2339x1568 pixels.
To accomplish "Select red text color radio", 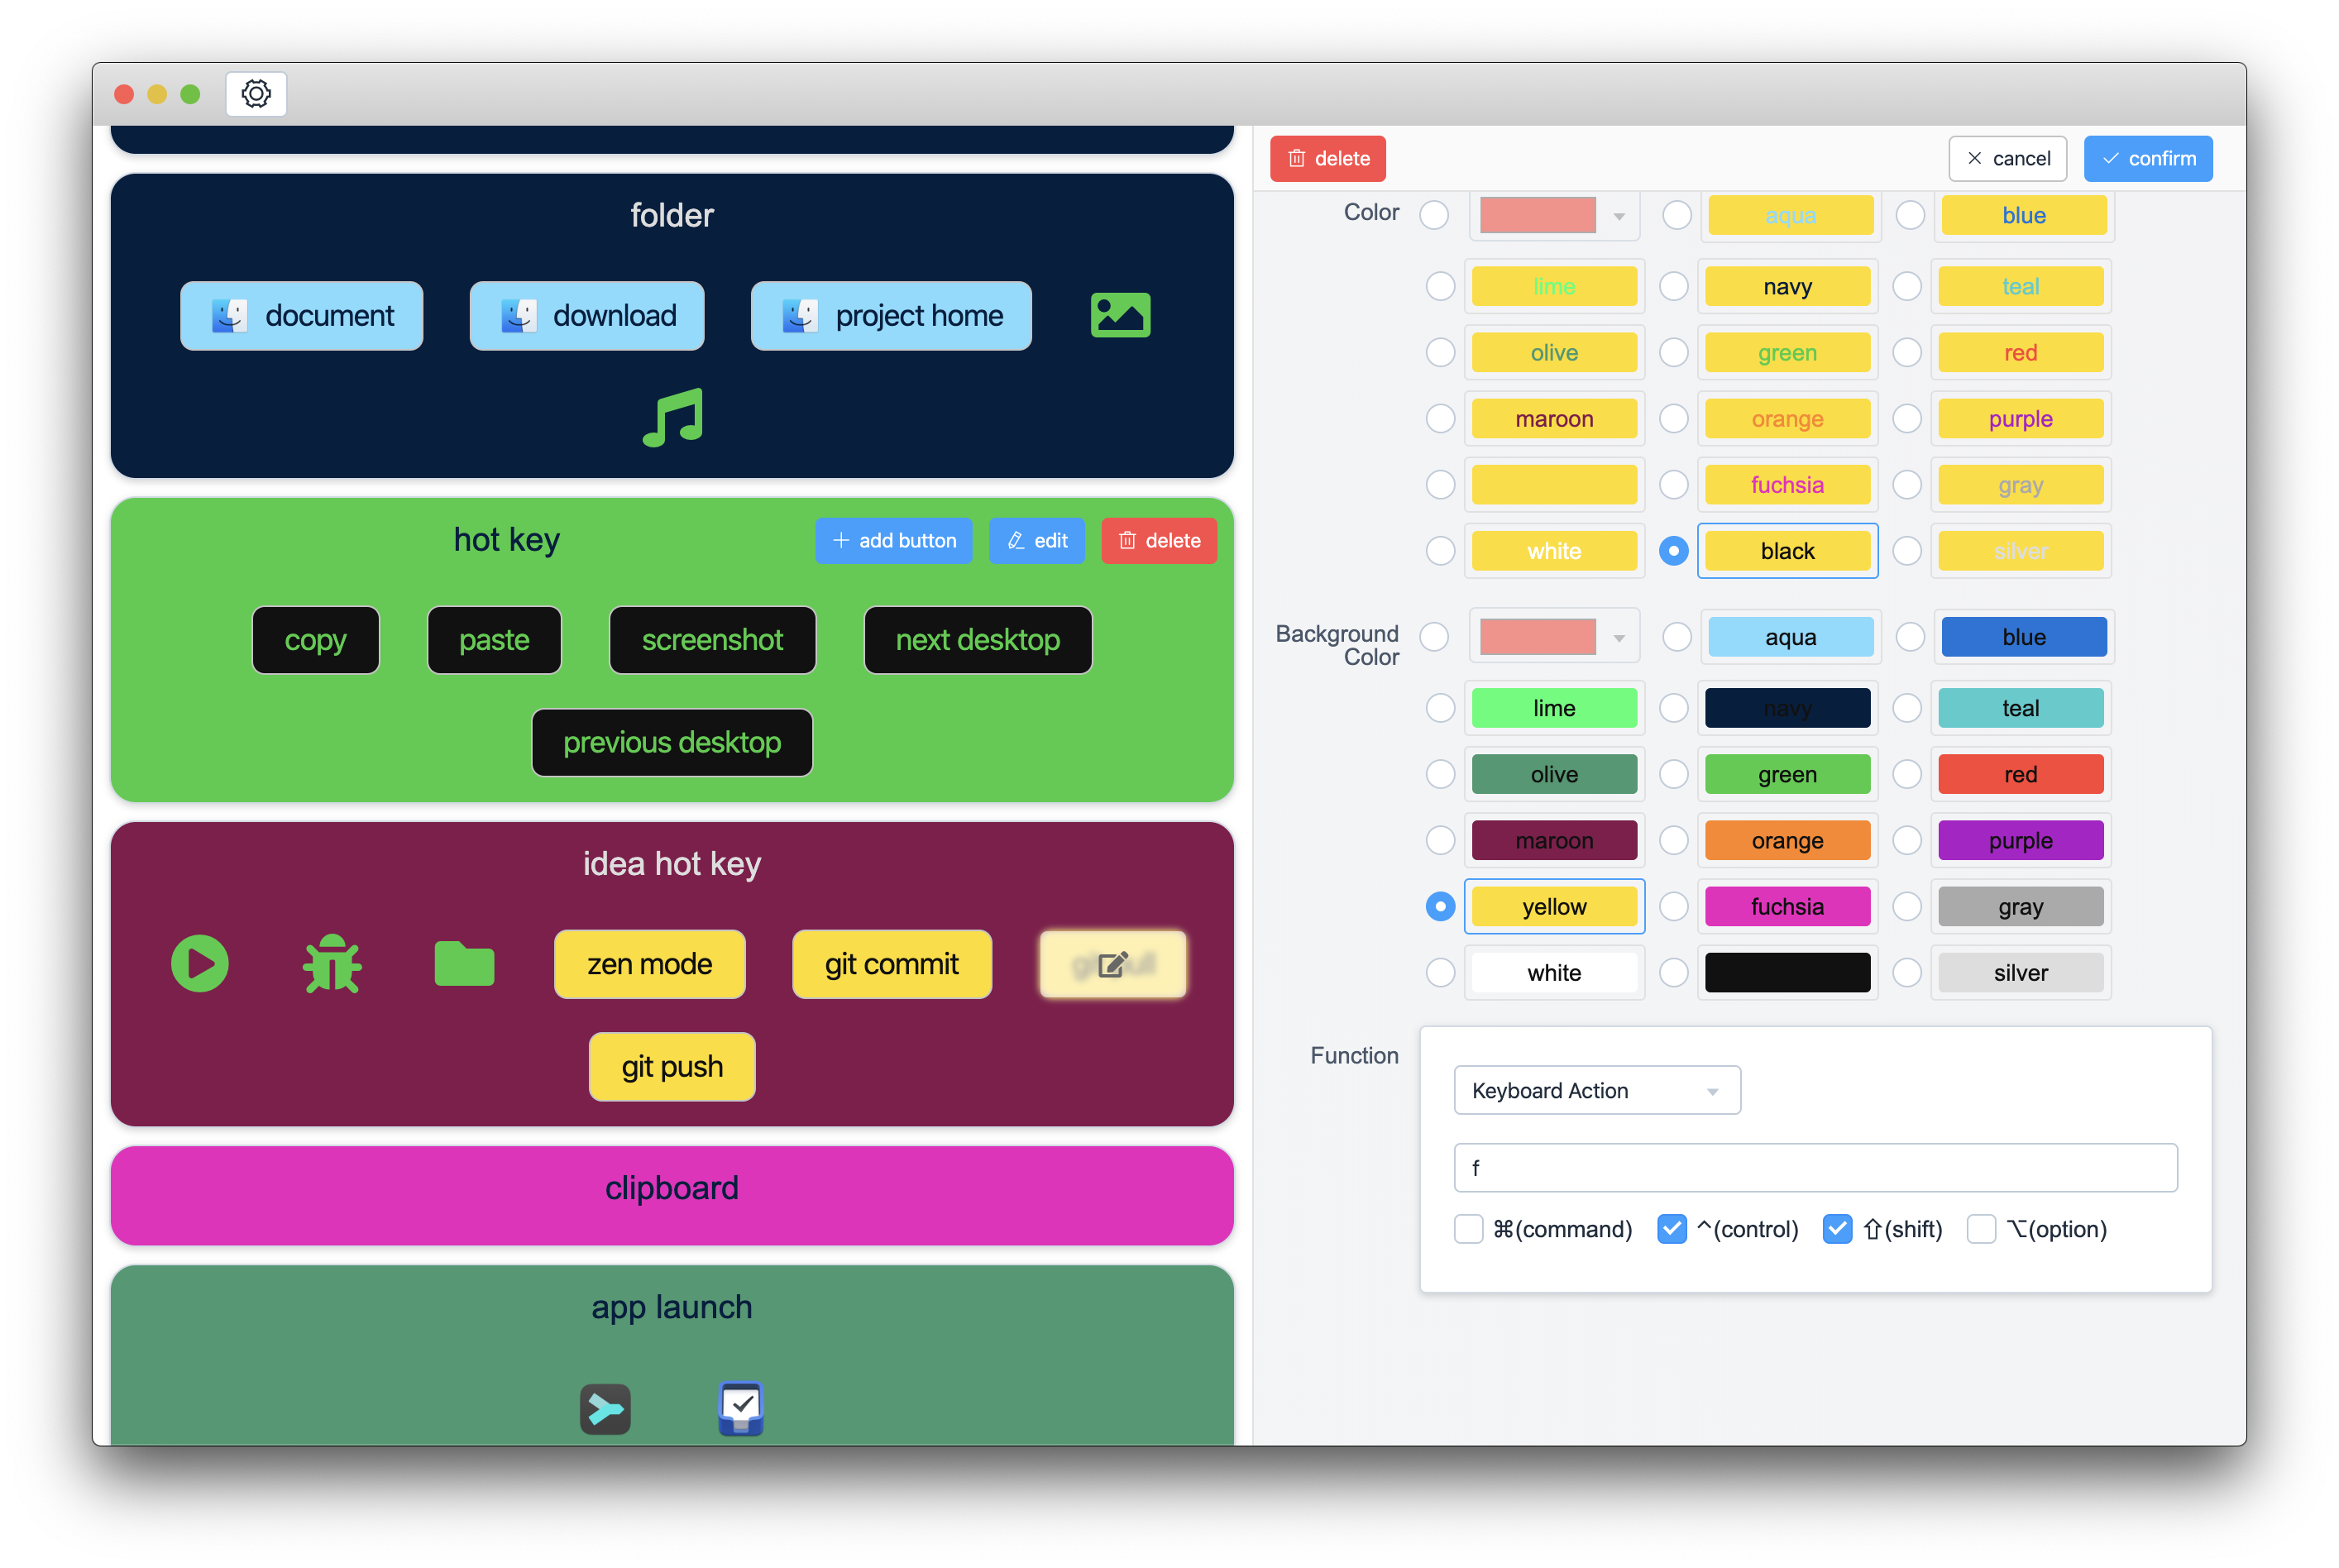I will pyautogui.click(x=1906, y=352).
